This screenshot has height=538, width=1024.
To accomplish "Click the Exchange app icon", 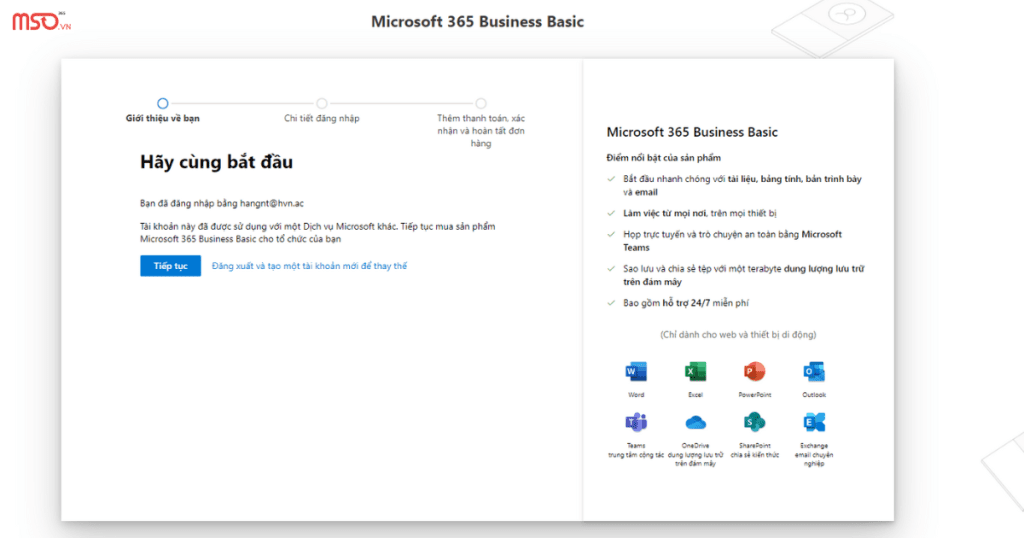I will pyautogui.click(x=814, y=422).
